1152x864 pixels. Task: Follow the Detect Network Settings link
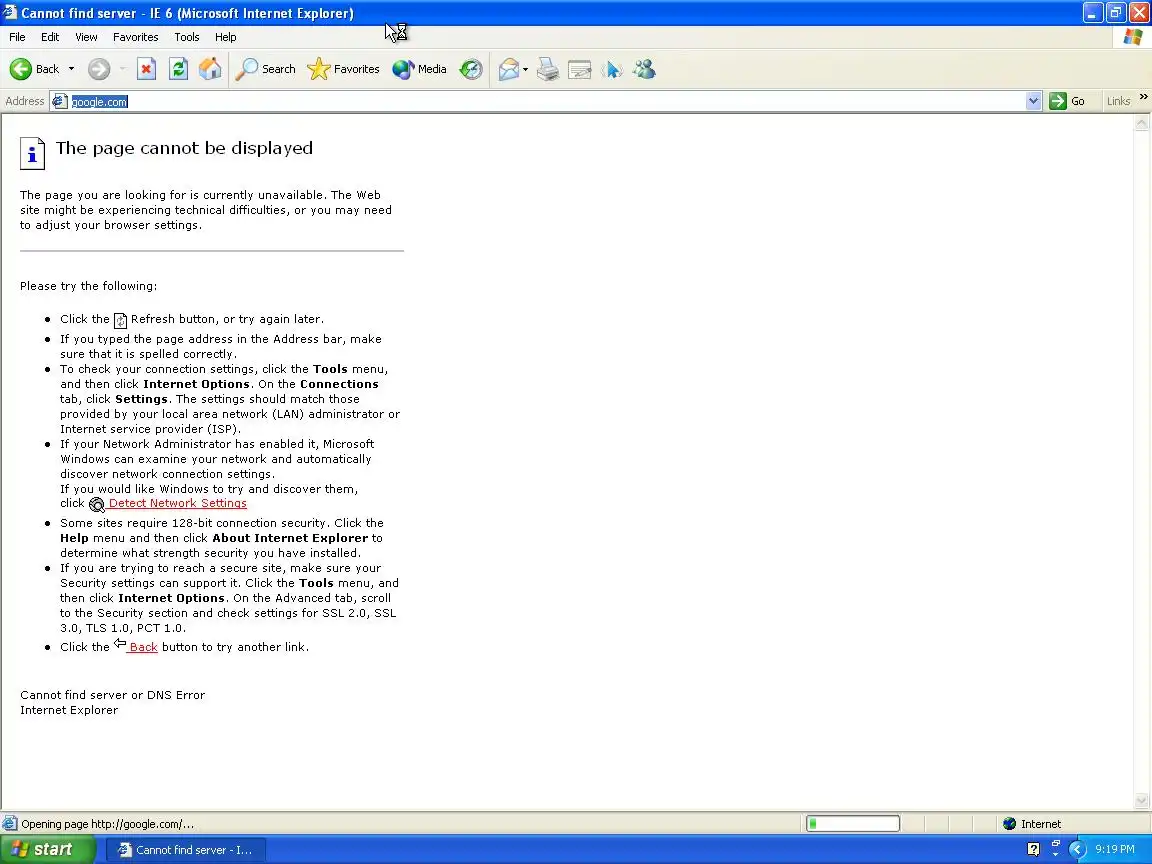point(178,503)
